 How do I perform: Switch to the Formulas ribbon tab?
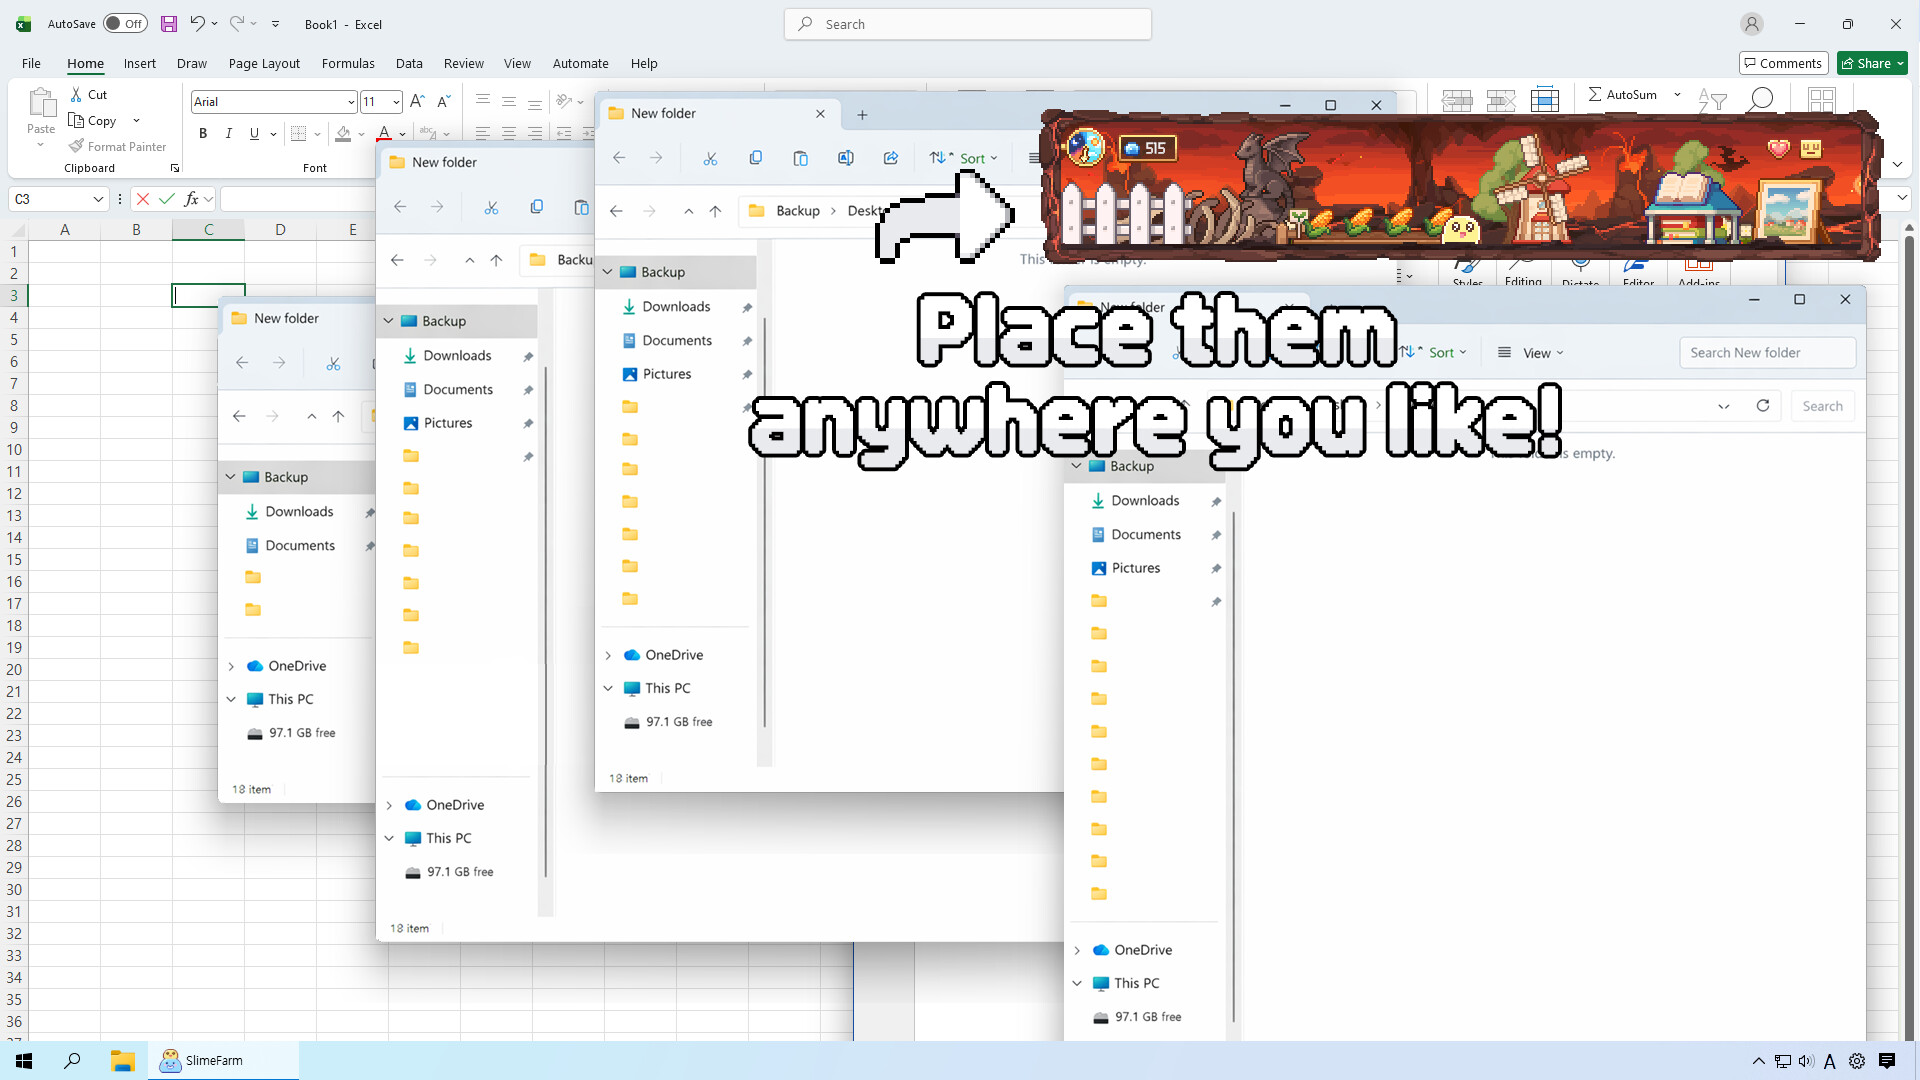point(348,63)
